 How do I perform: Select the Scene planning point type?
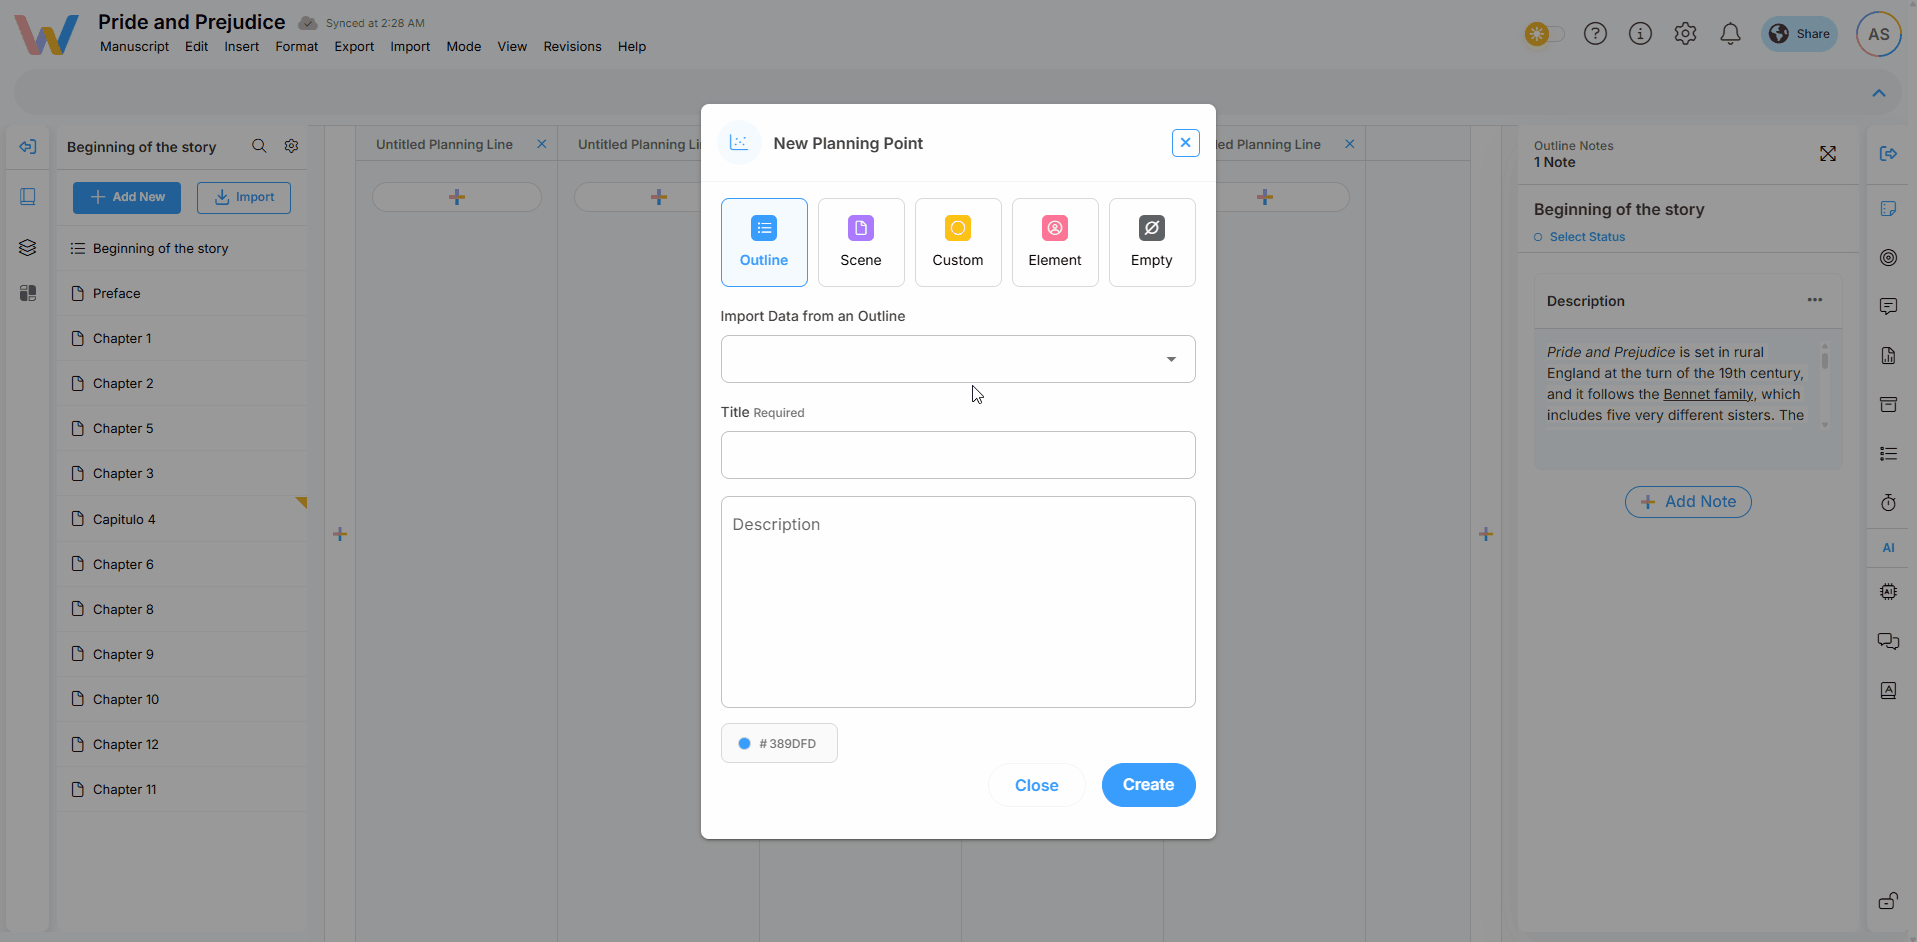(860, 242)
